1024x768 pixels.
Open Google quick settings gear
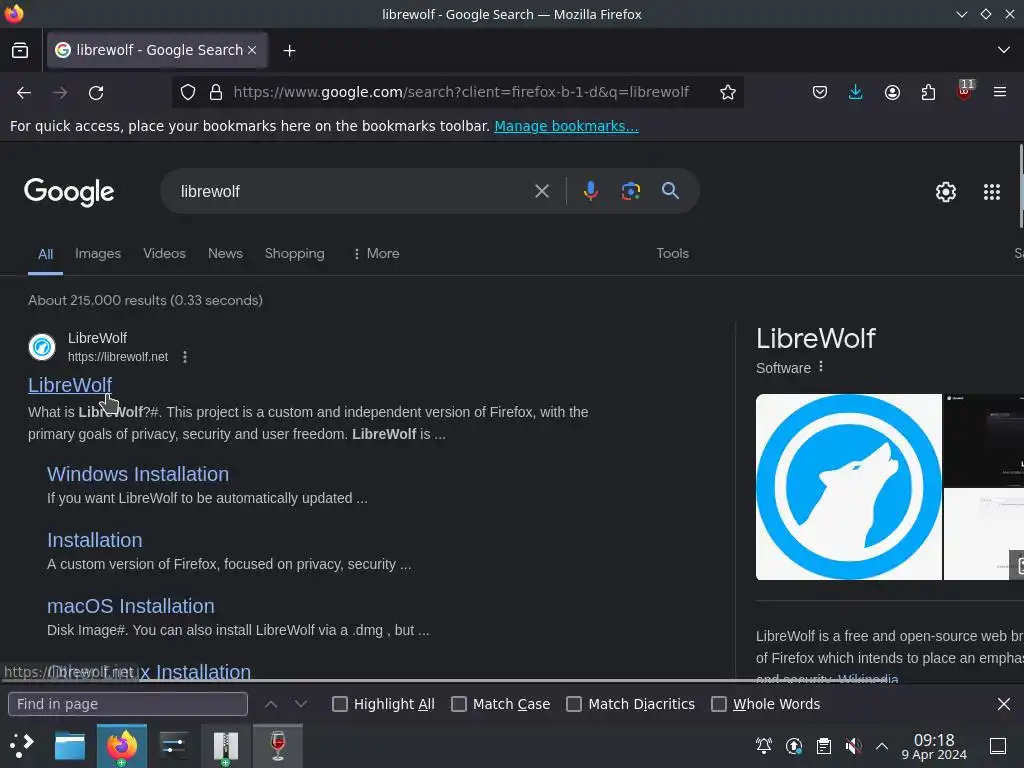click(946, 192)
